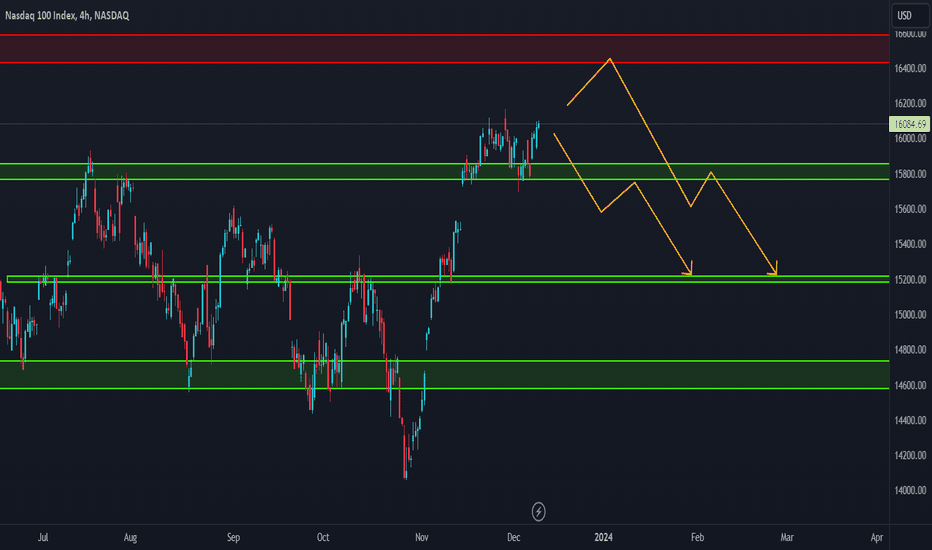Click the 14200.00 price axis label
932x550 pixels.
pos(910,455)
